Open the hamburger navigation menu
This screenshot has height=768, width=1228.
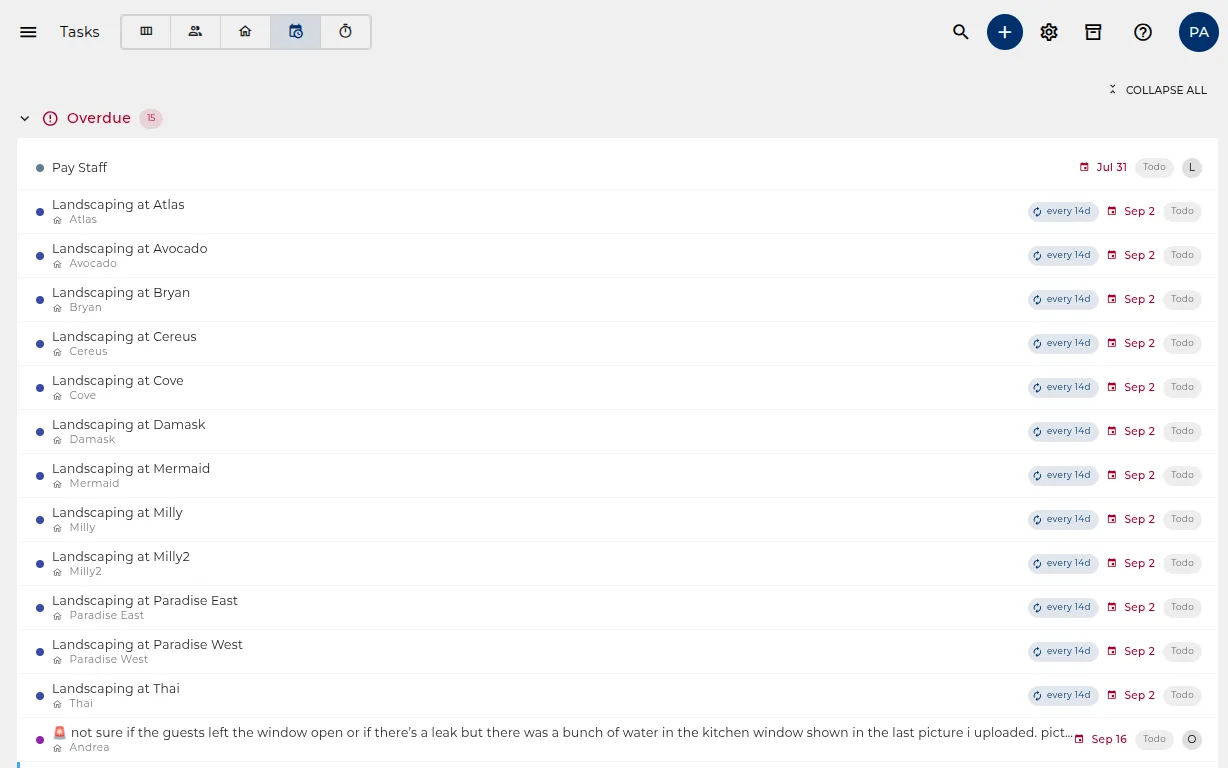pyautogui.click(x=28, y=32)
